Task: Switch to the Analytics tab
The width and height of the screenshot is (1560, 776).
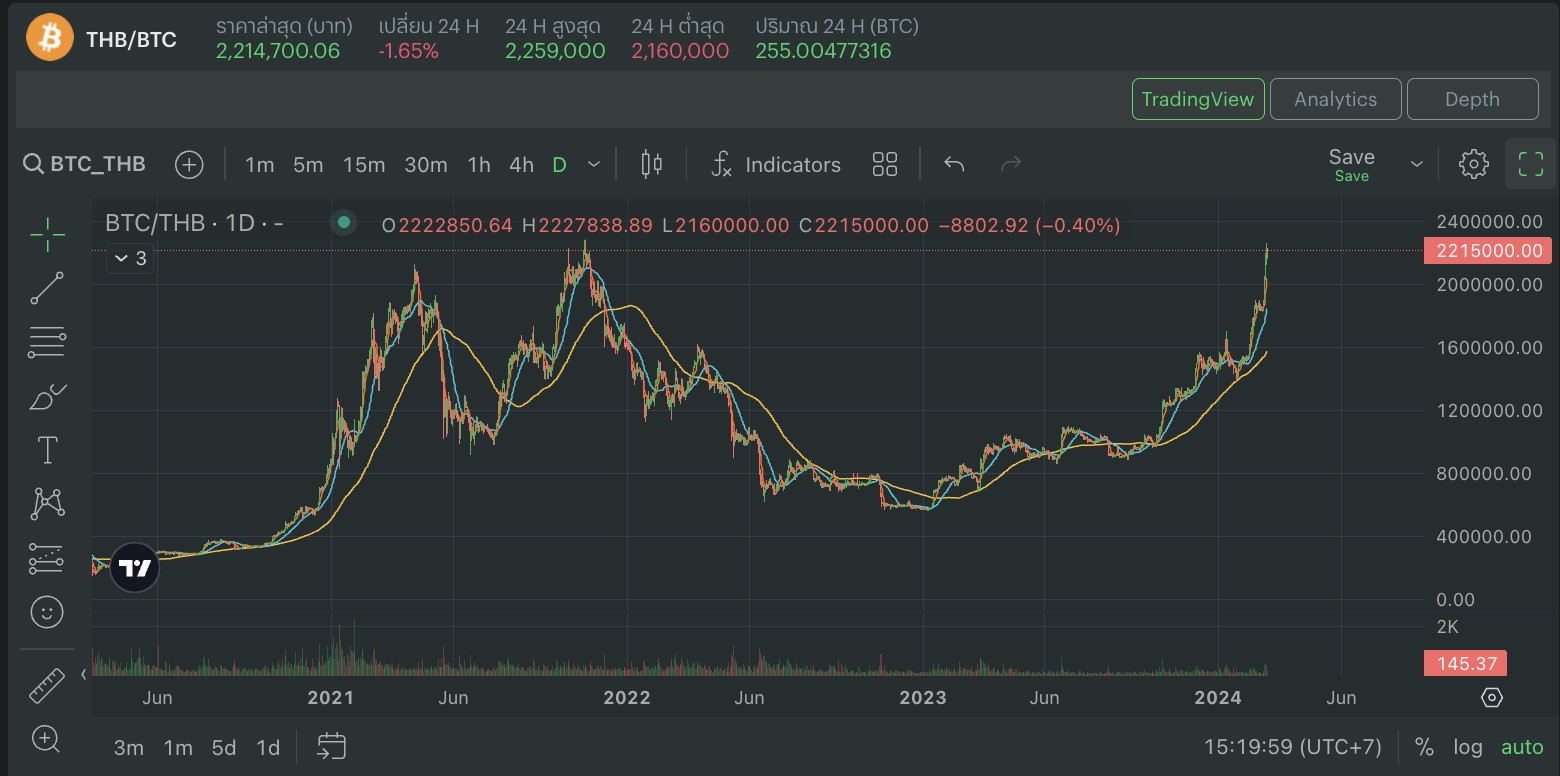Action: click(1335, 99)
